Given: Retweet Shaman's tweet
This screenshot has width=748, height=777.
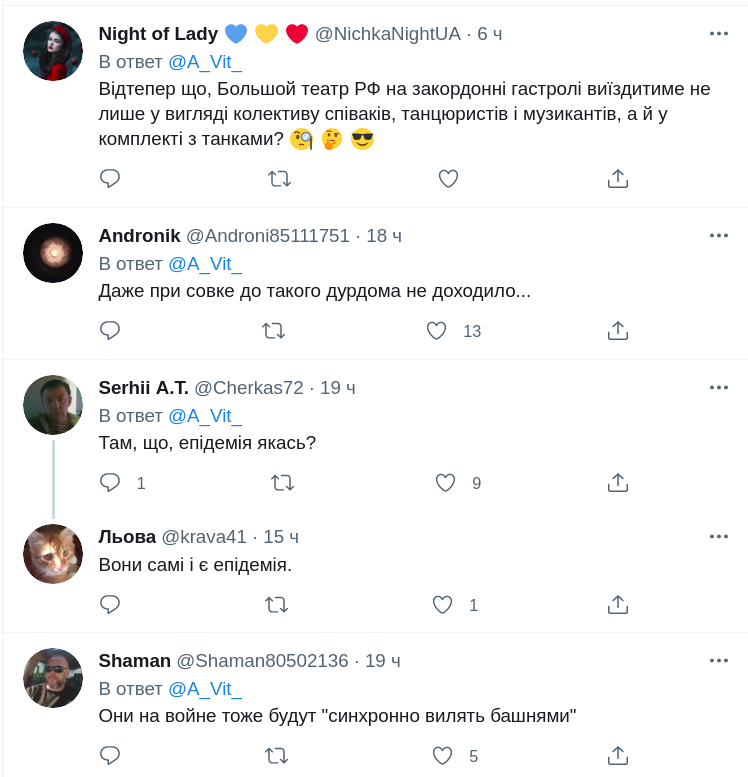Looking at the screenshot, I should pyautogui.click(x=275, y=756).
